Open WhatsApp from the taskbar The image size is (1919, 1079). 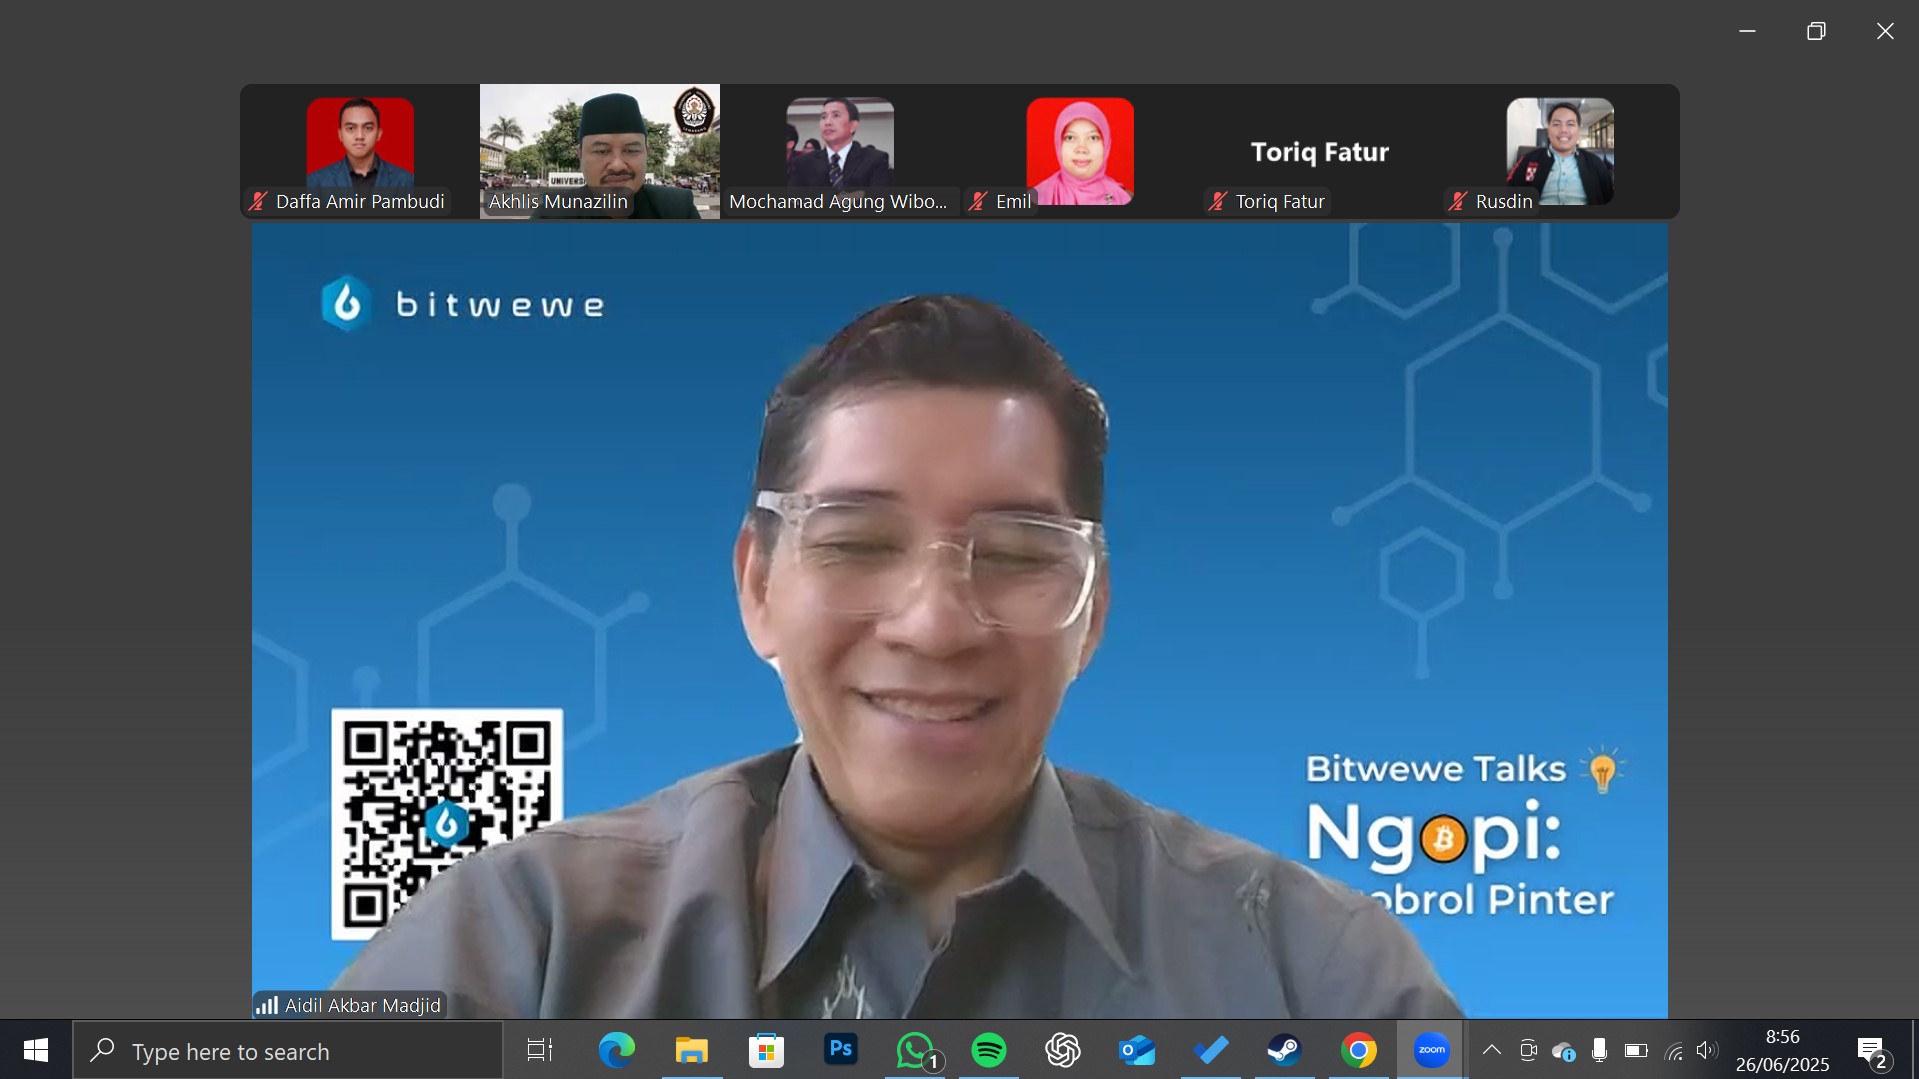tap(915, 1050)
